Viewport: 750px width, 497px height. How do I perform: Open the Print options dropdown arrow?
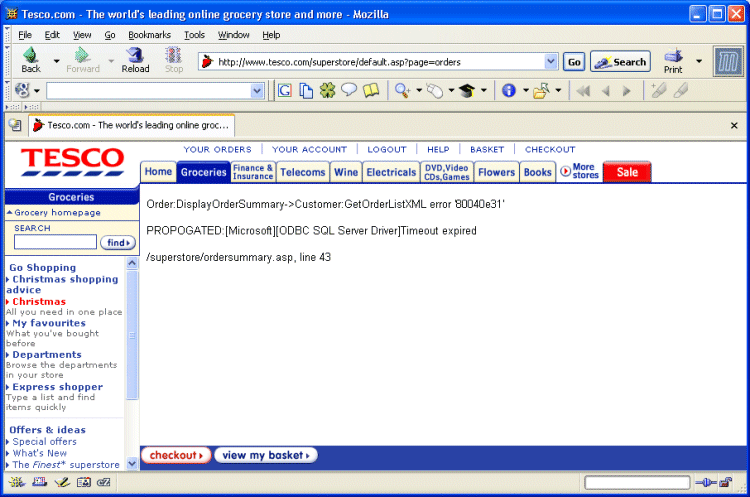point(699,61)
